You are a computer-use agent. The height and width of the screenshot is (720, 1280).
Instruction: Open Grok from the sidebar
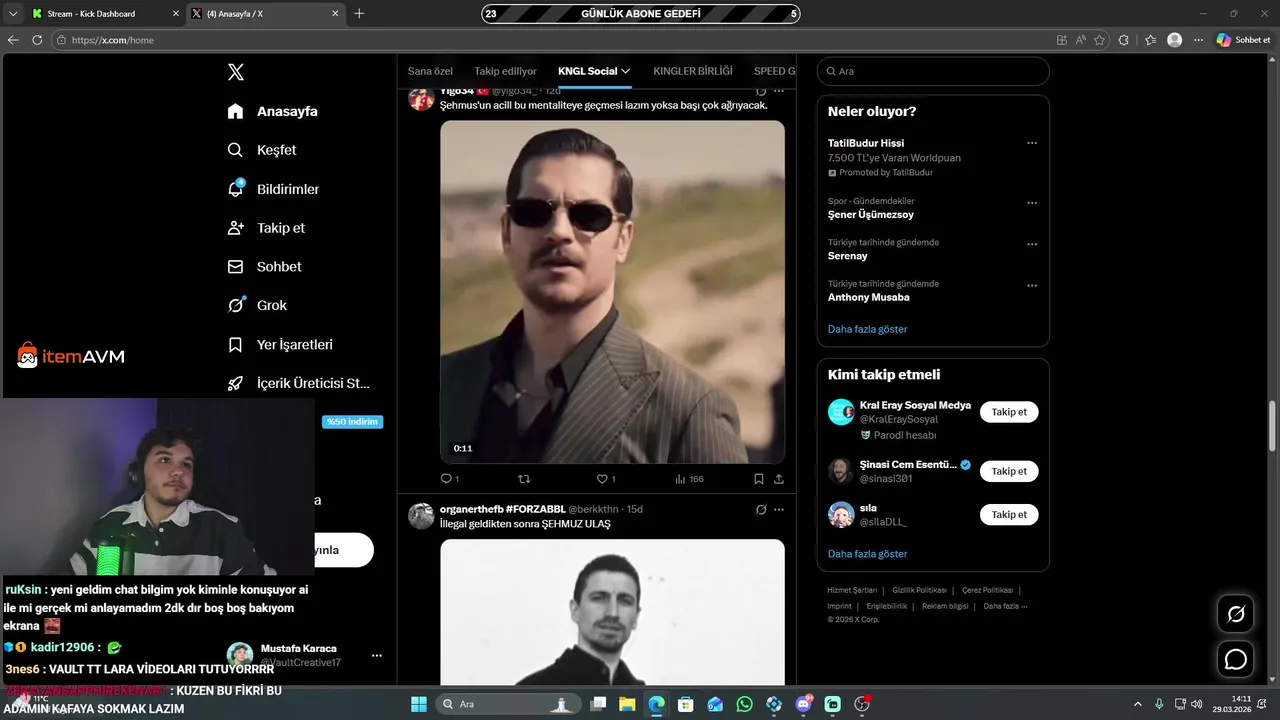click(x=257, y=305)
